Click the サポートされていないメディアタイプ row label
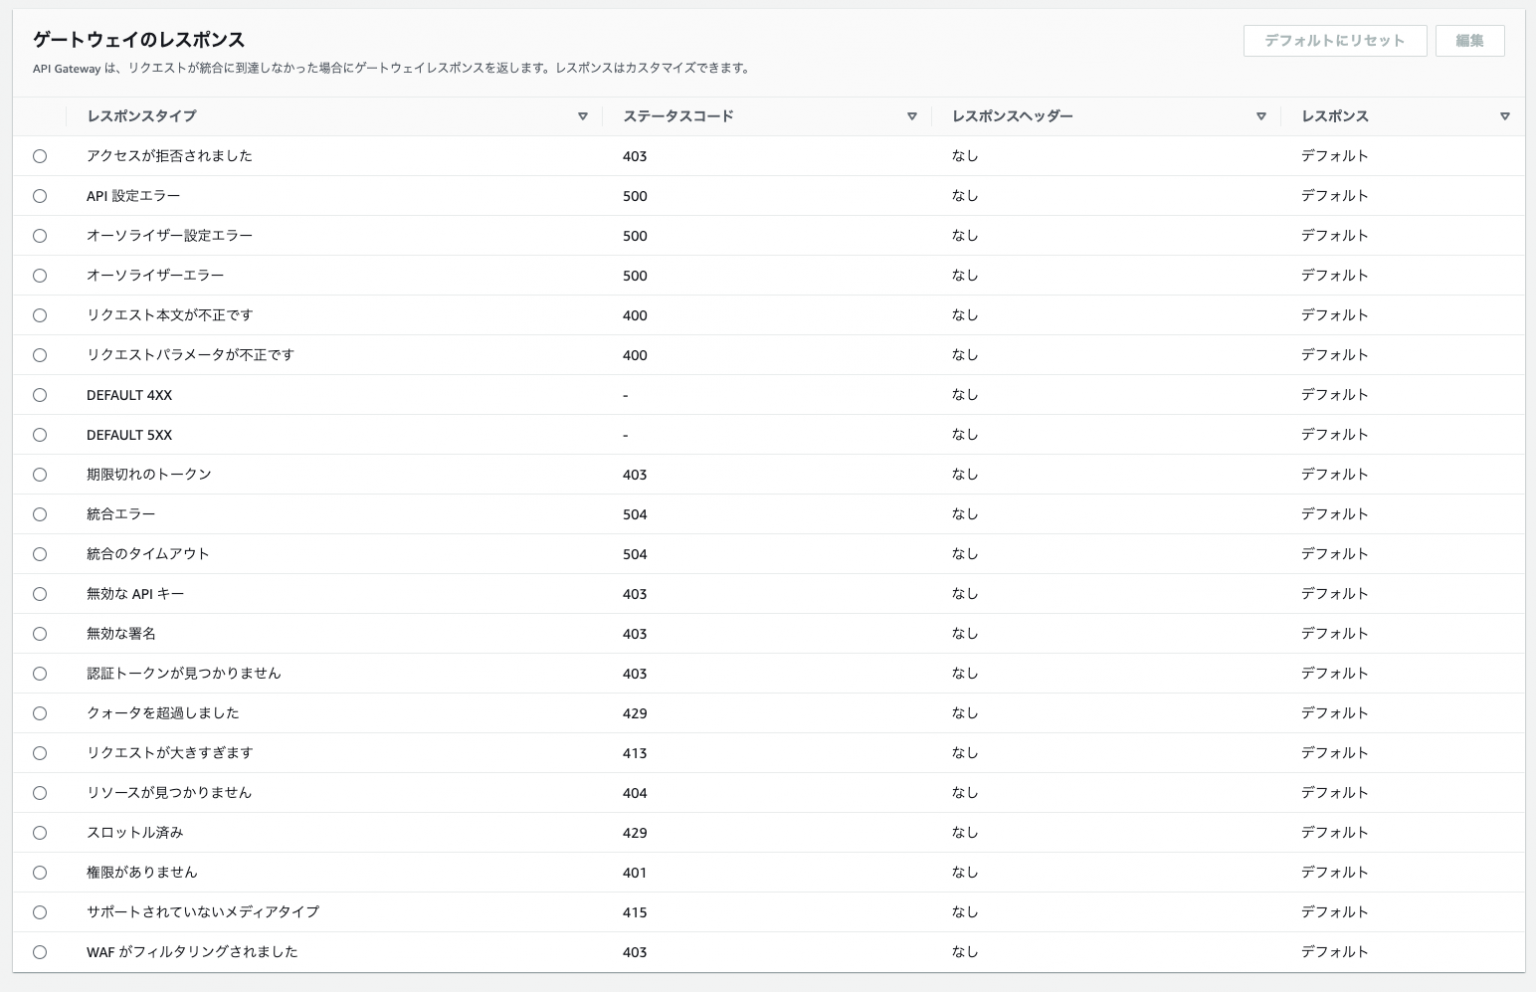 [x=203, y=912]
